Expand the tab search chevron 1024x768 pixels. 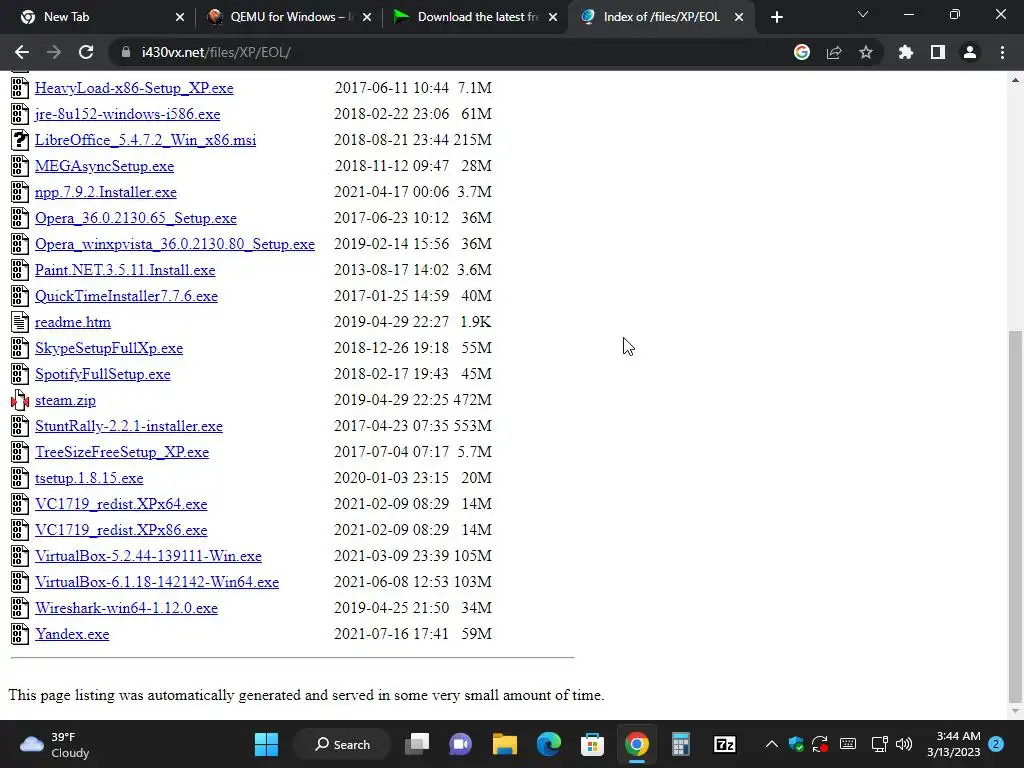tap(863, 14)
